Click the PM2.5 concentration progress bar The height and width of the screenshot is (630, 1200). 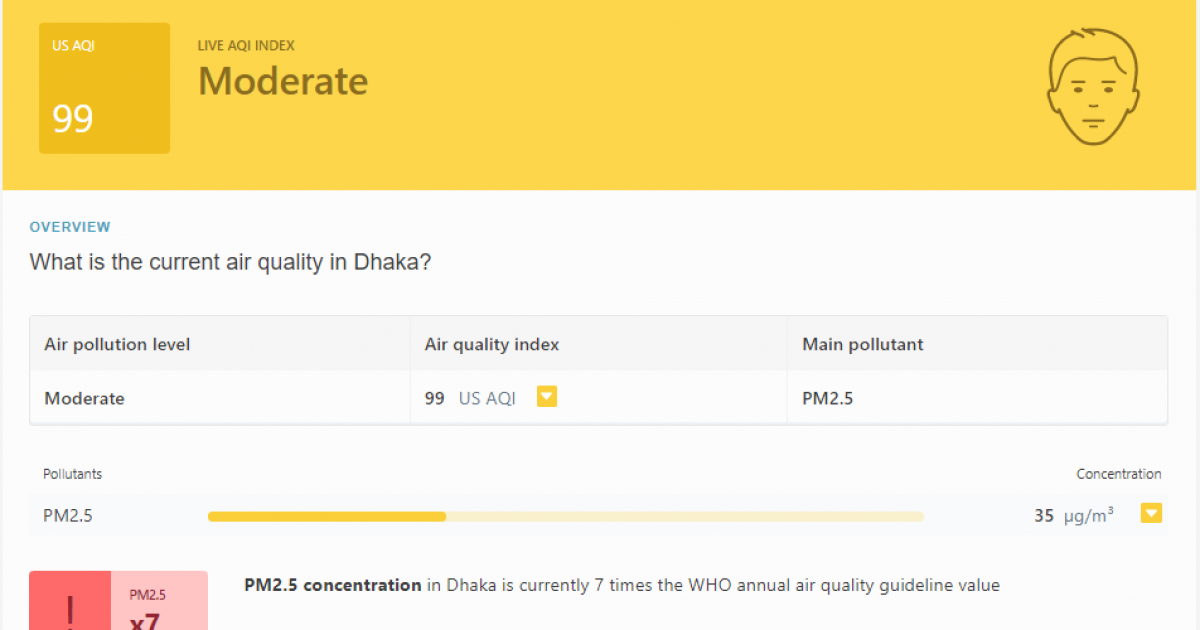click(565, 516)
